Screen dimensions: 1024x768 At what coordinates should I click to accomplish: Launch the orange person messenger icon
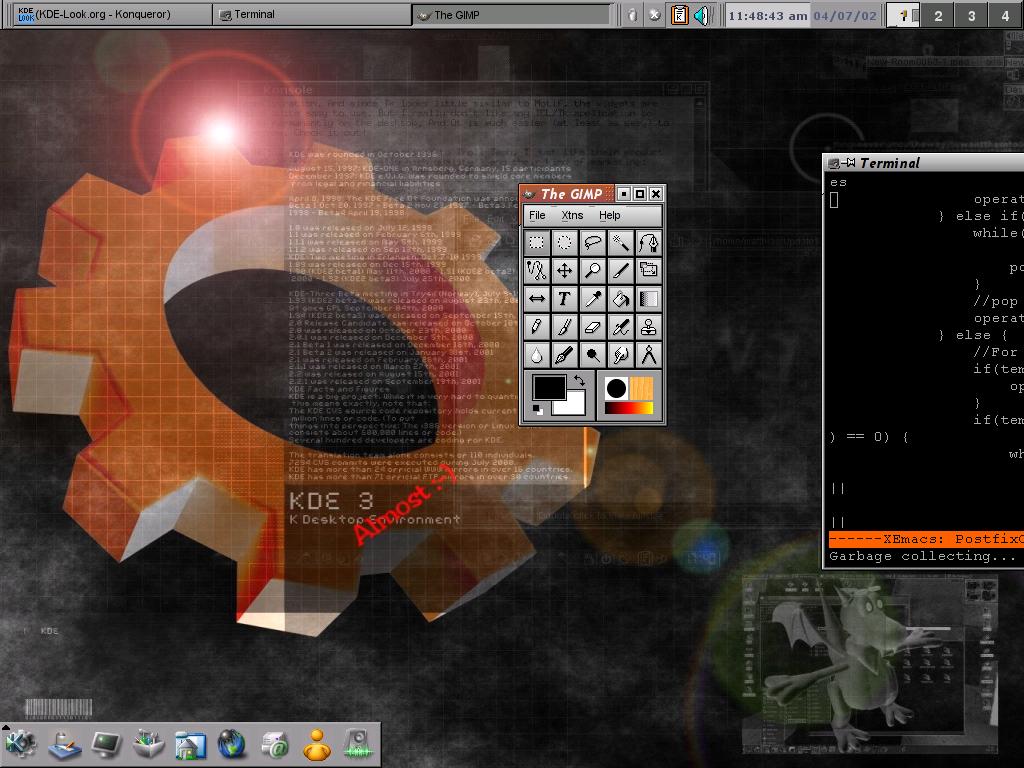[317, 744]
